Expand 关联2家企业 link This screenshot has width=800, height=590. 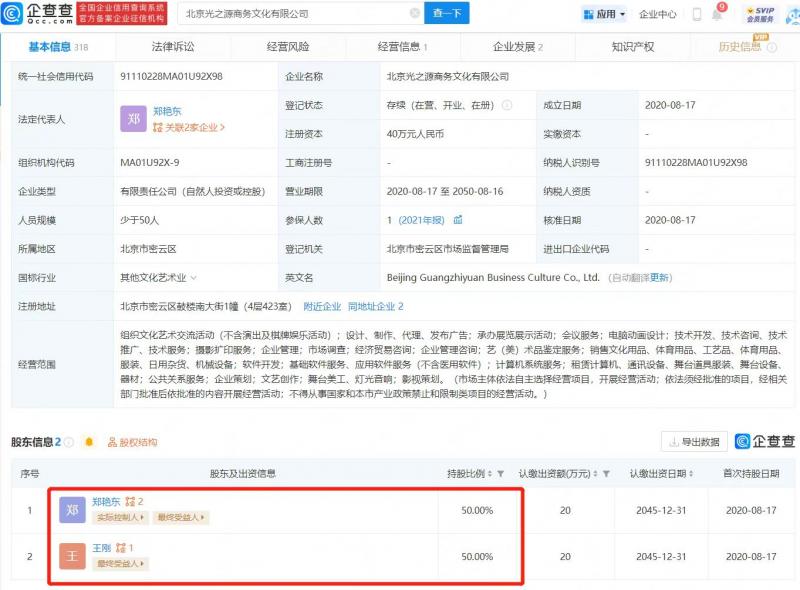coord(189,127)
